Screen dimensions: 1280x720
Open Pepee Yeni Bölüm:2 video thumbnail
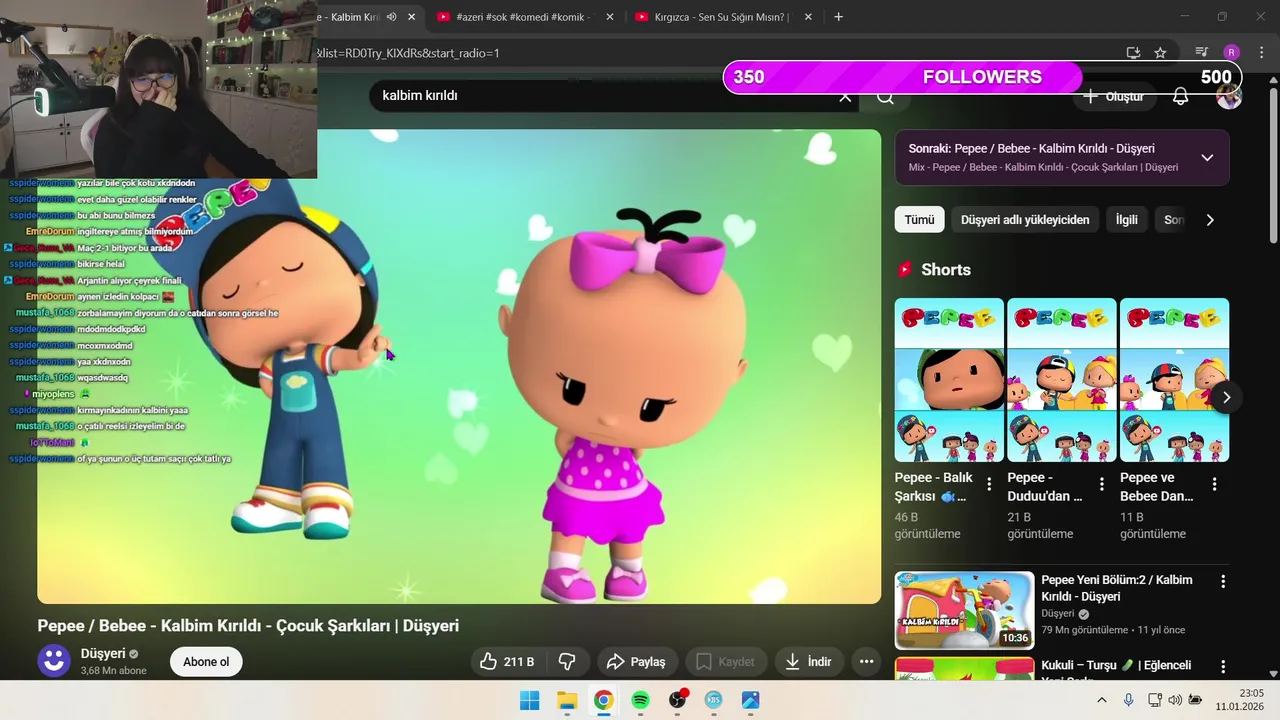(x=964, y=610)
